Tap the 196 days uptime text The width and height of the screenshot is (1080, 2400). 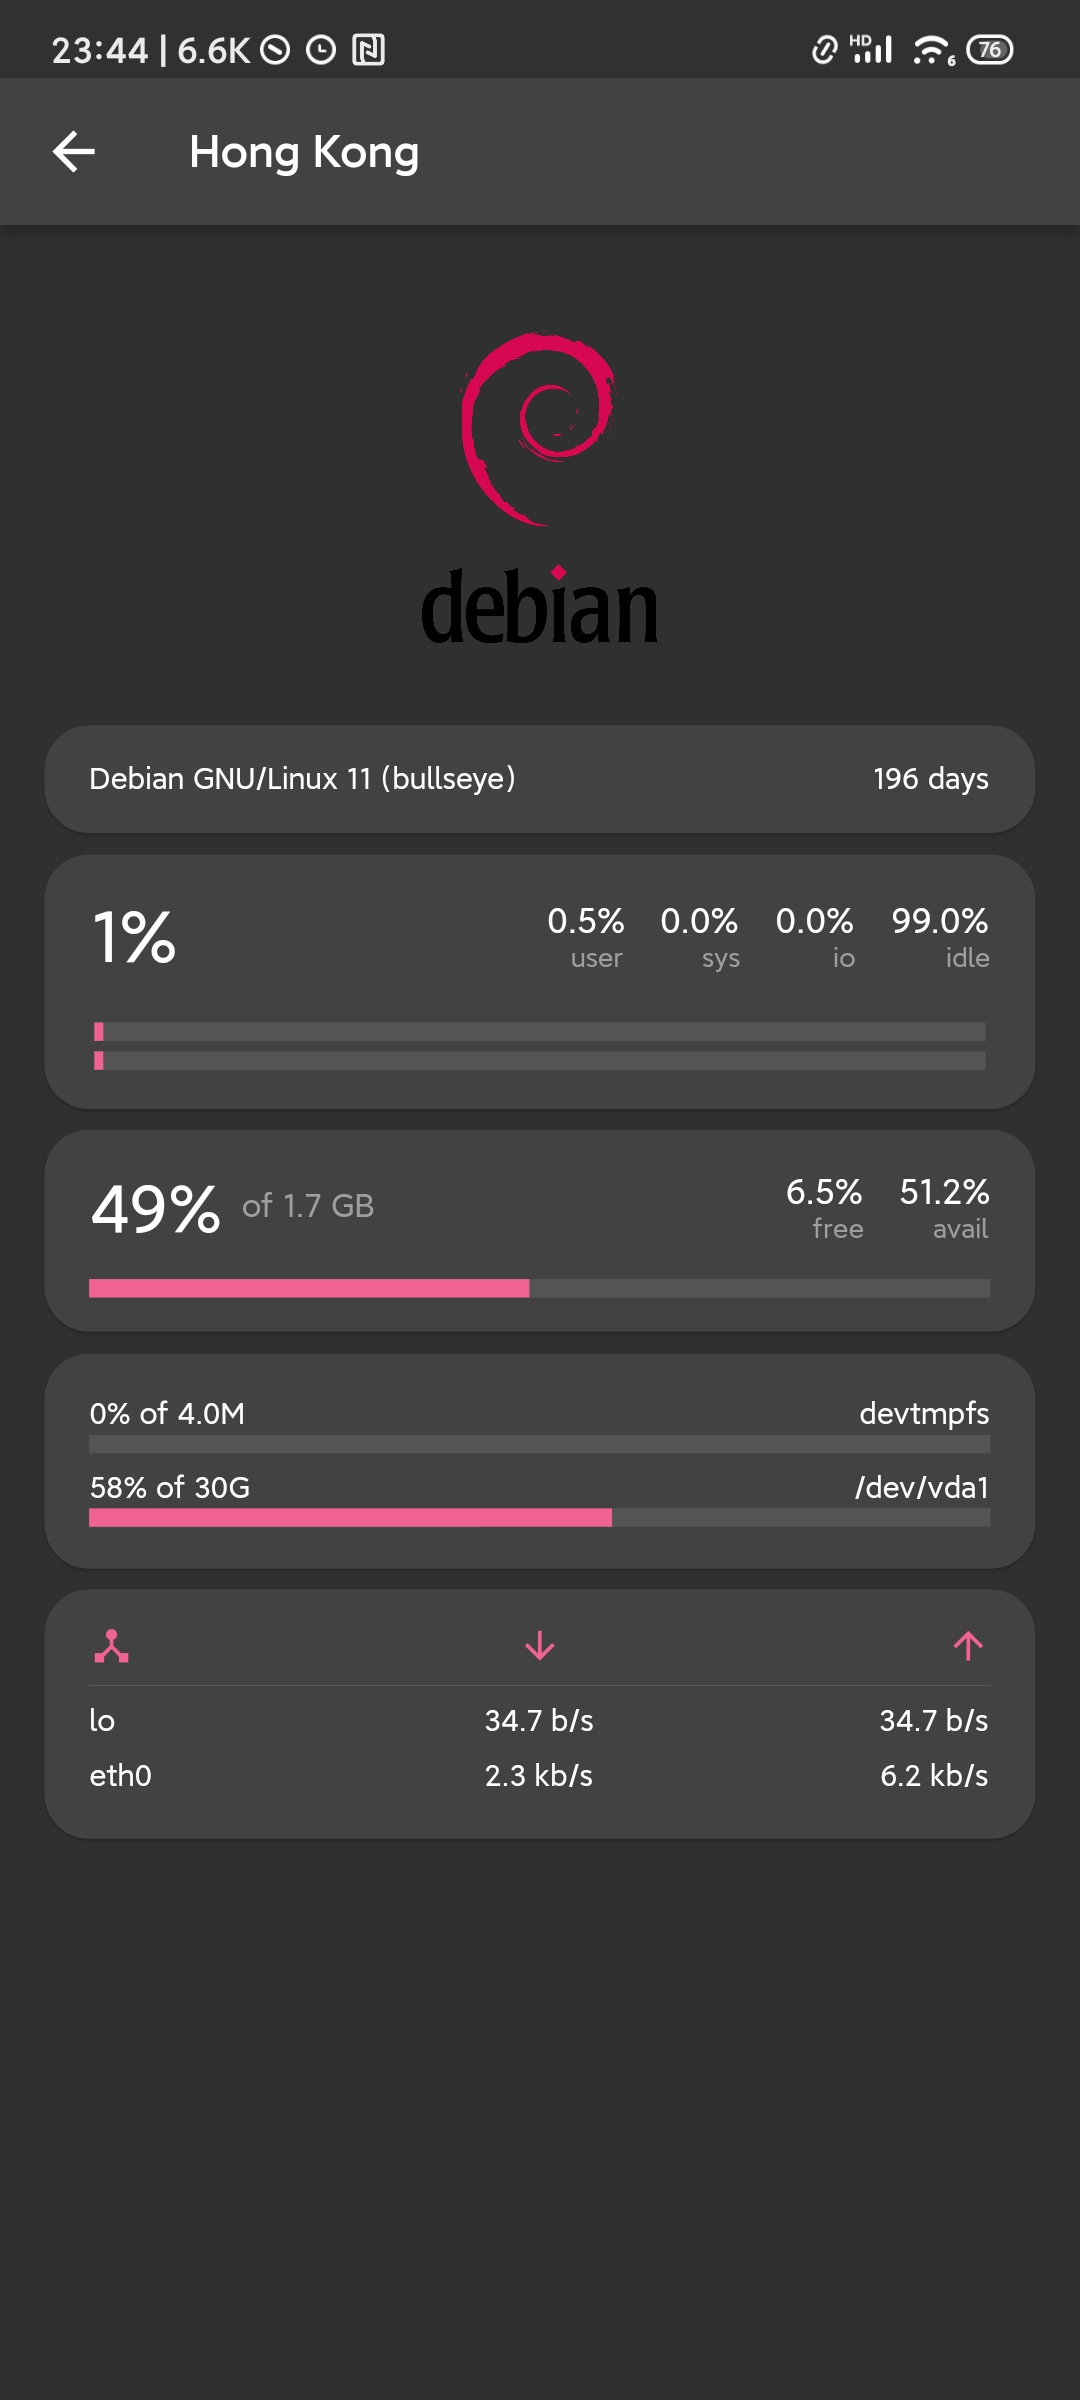[930, 779]
